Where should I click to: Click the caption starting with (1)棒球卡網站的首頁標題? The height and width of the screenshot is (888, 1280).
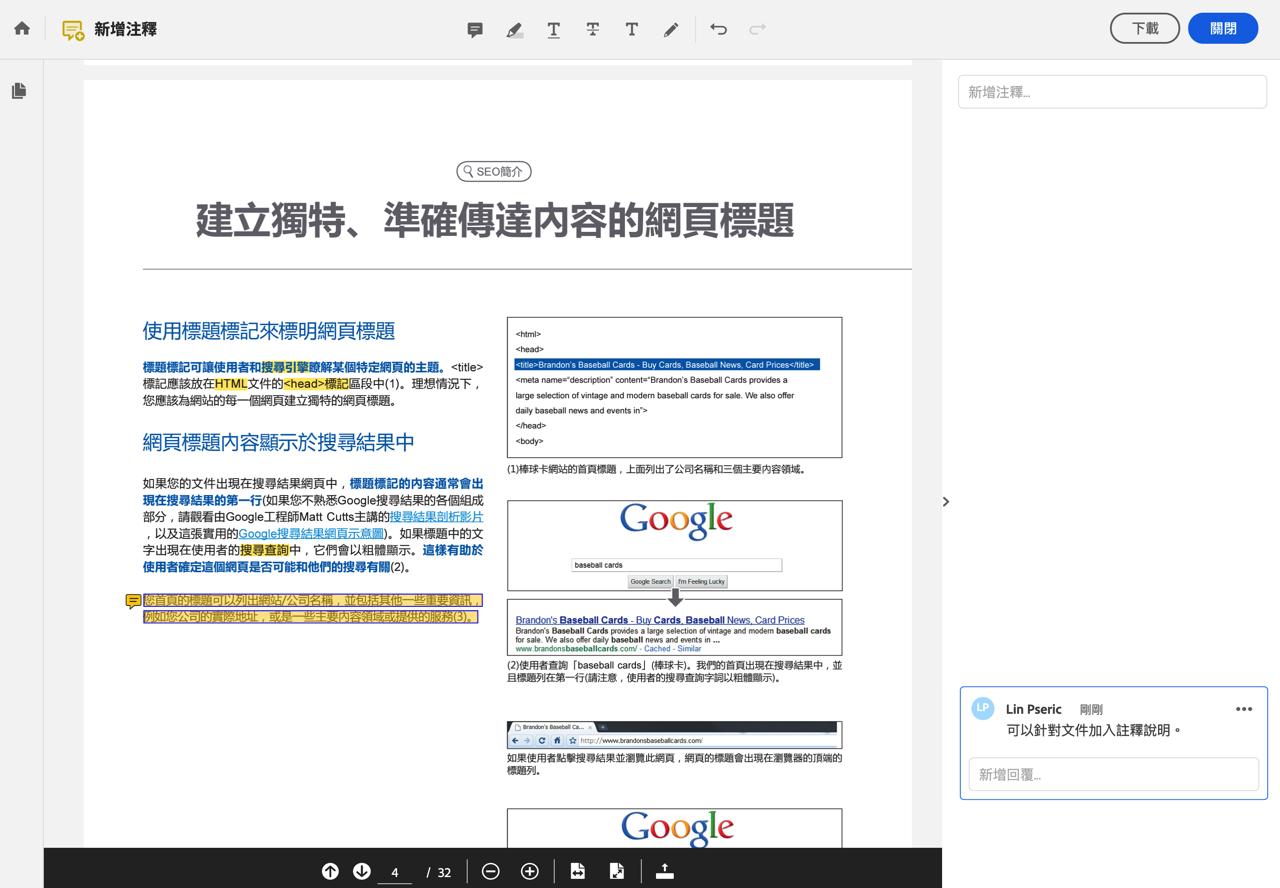pos(656,469)
